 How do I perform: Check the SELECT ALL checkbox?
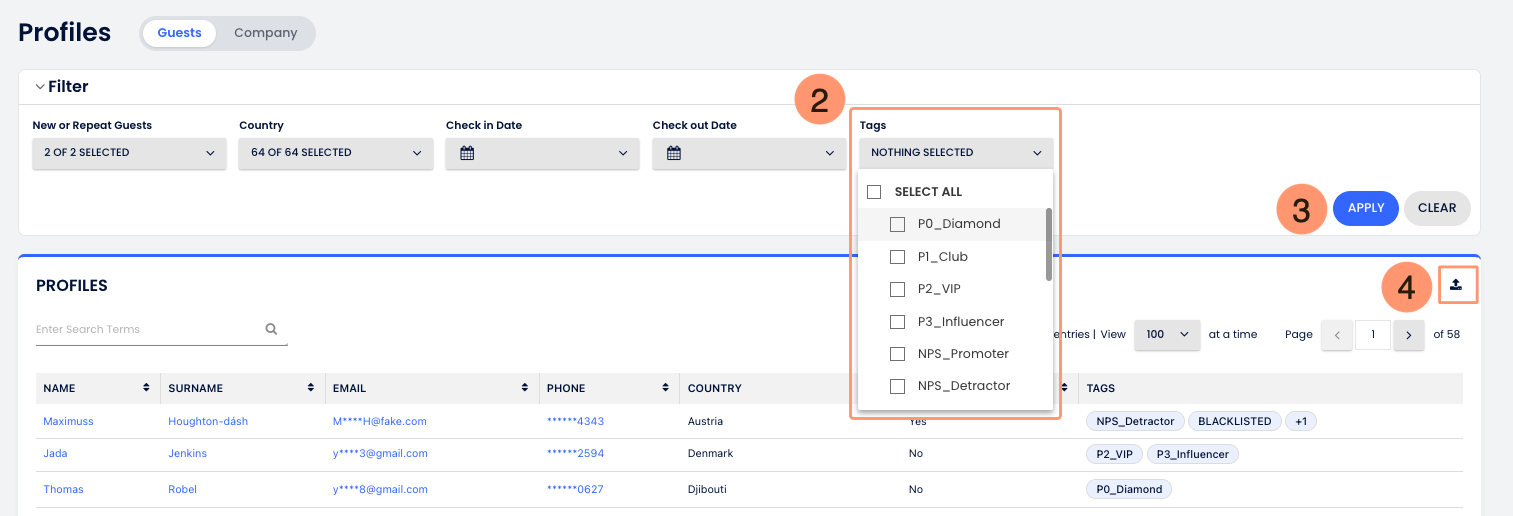(874, 192)
